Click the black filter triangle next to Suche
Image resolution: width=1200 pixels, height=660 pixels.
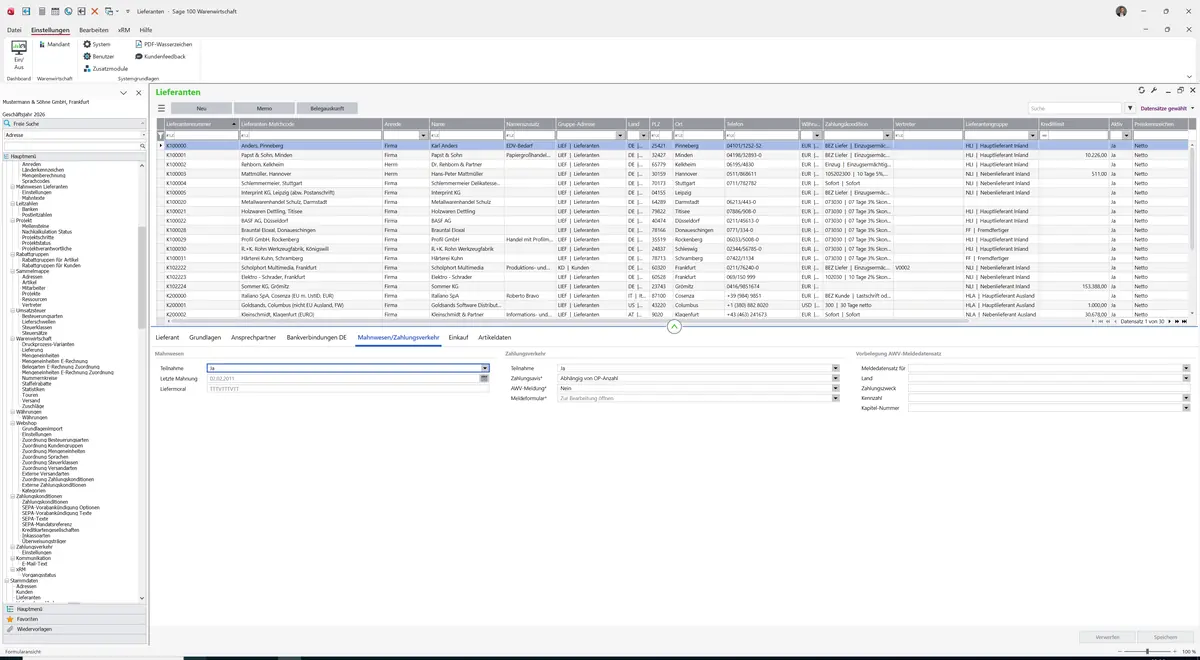[1130, 108]
